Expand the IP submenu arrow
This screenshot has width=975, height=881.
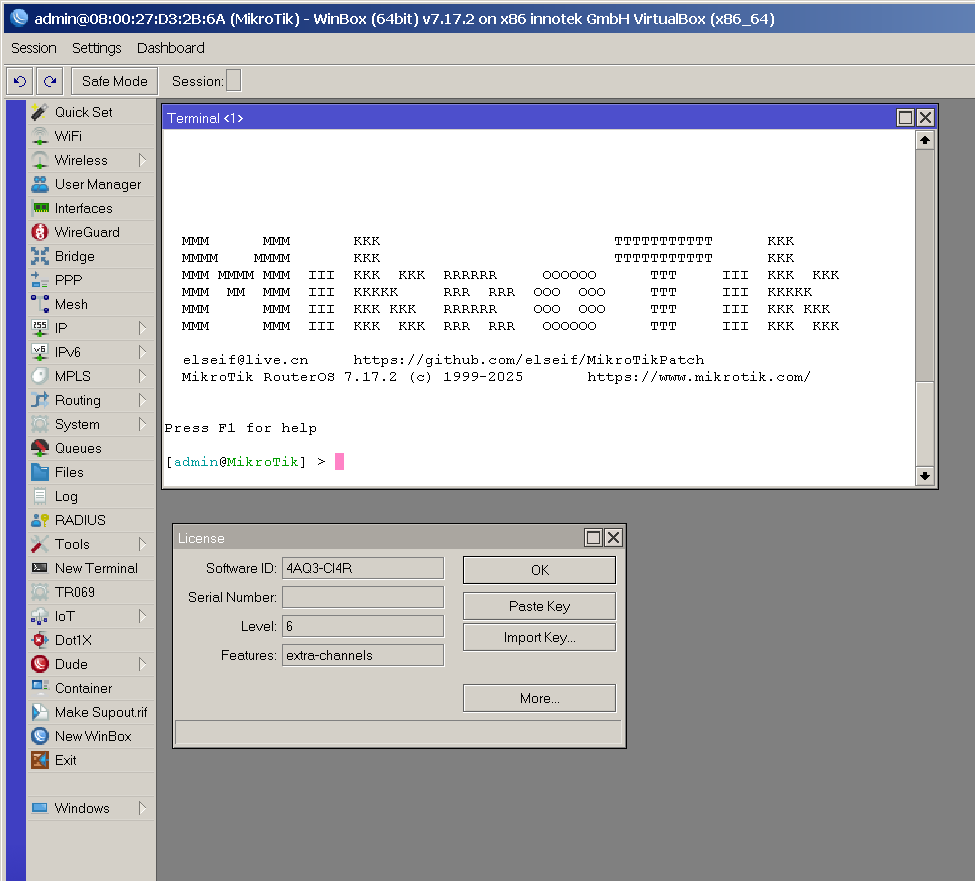coord(142,328)
